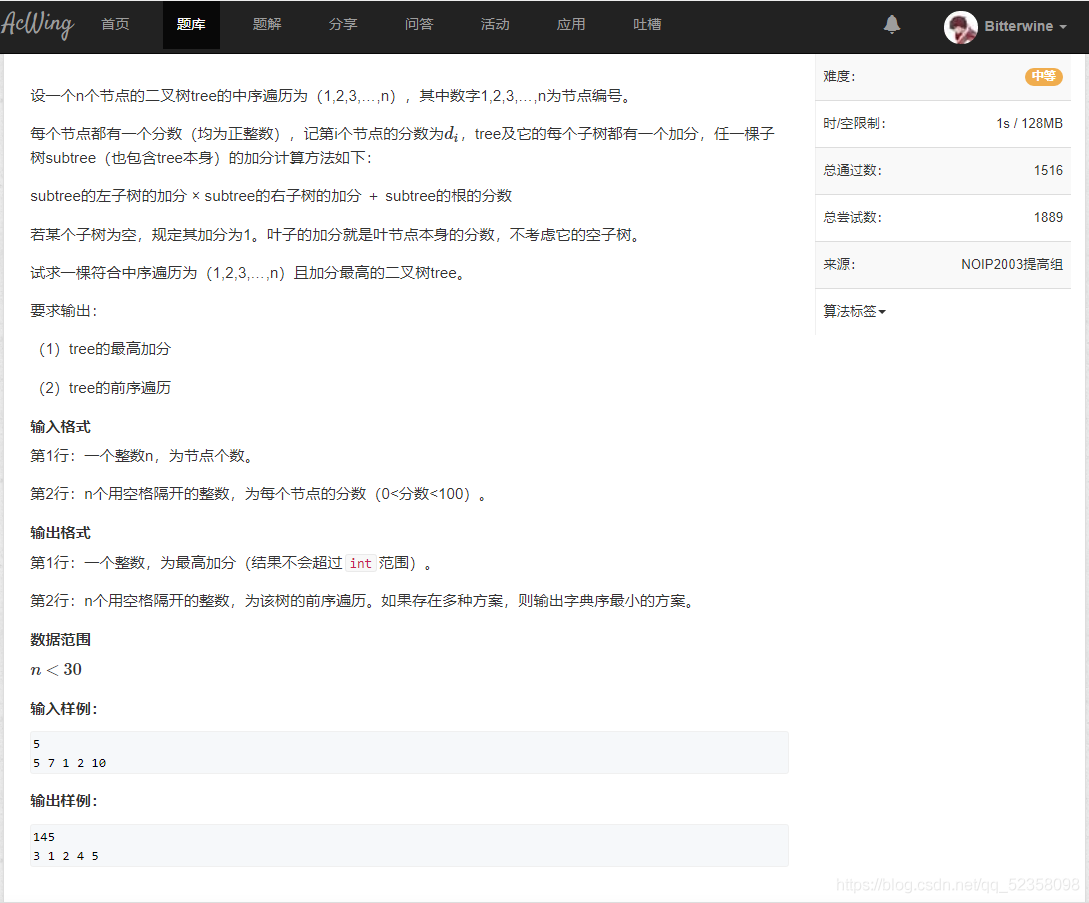Click the NOIP2003提高组 source text
The width and height of the screenshot is (1089, 903).
[x=1012, y=264]
